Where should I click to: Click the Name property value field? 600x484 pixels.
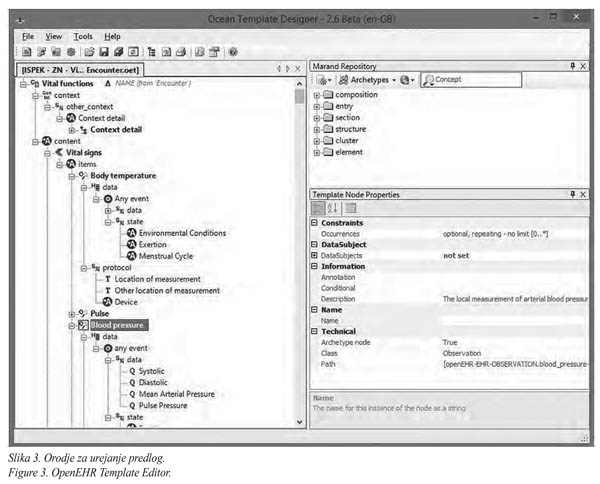514,321
